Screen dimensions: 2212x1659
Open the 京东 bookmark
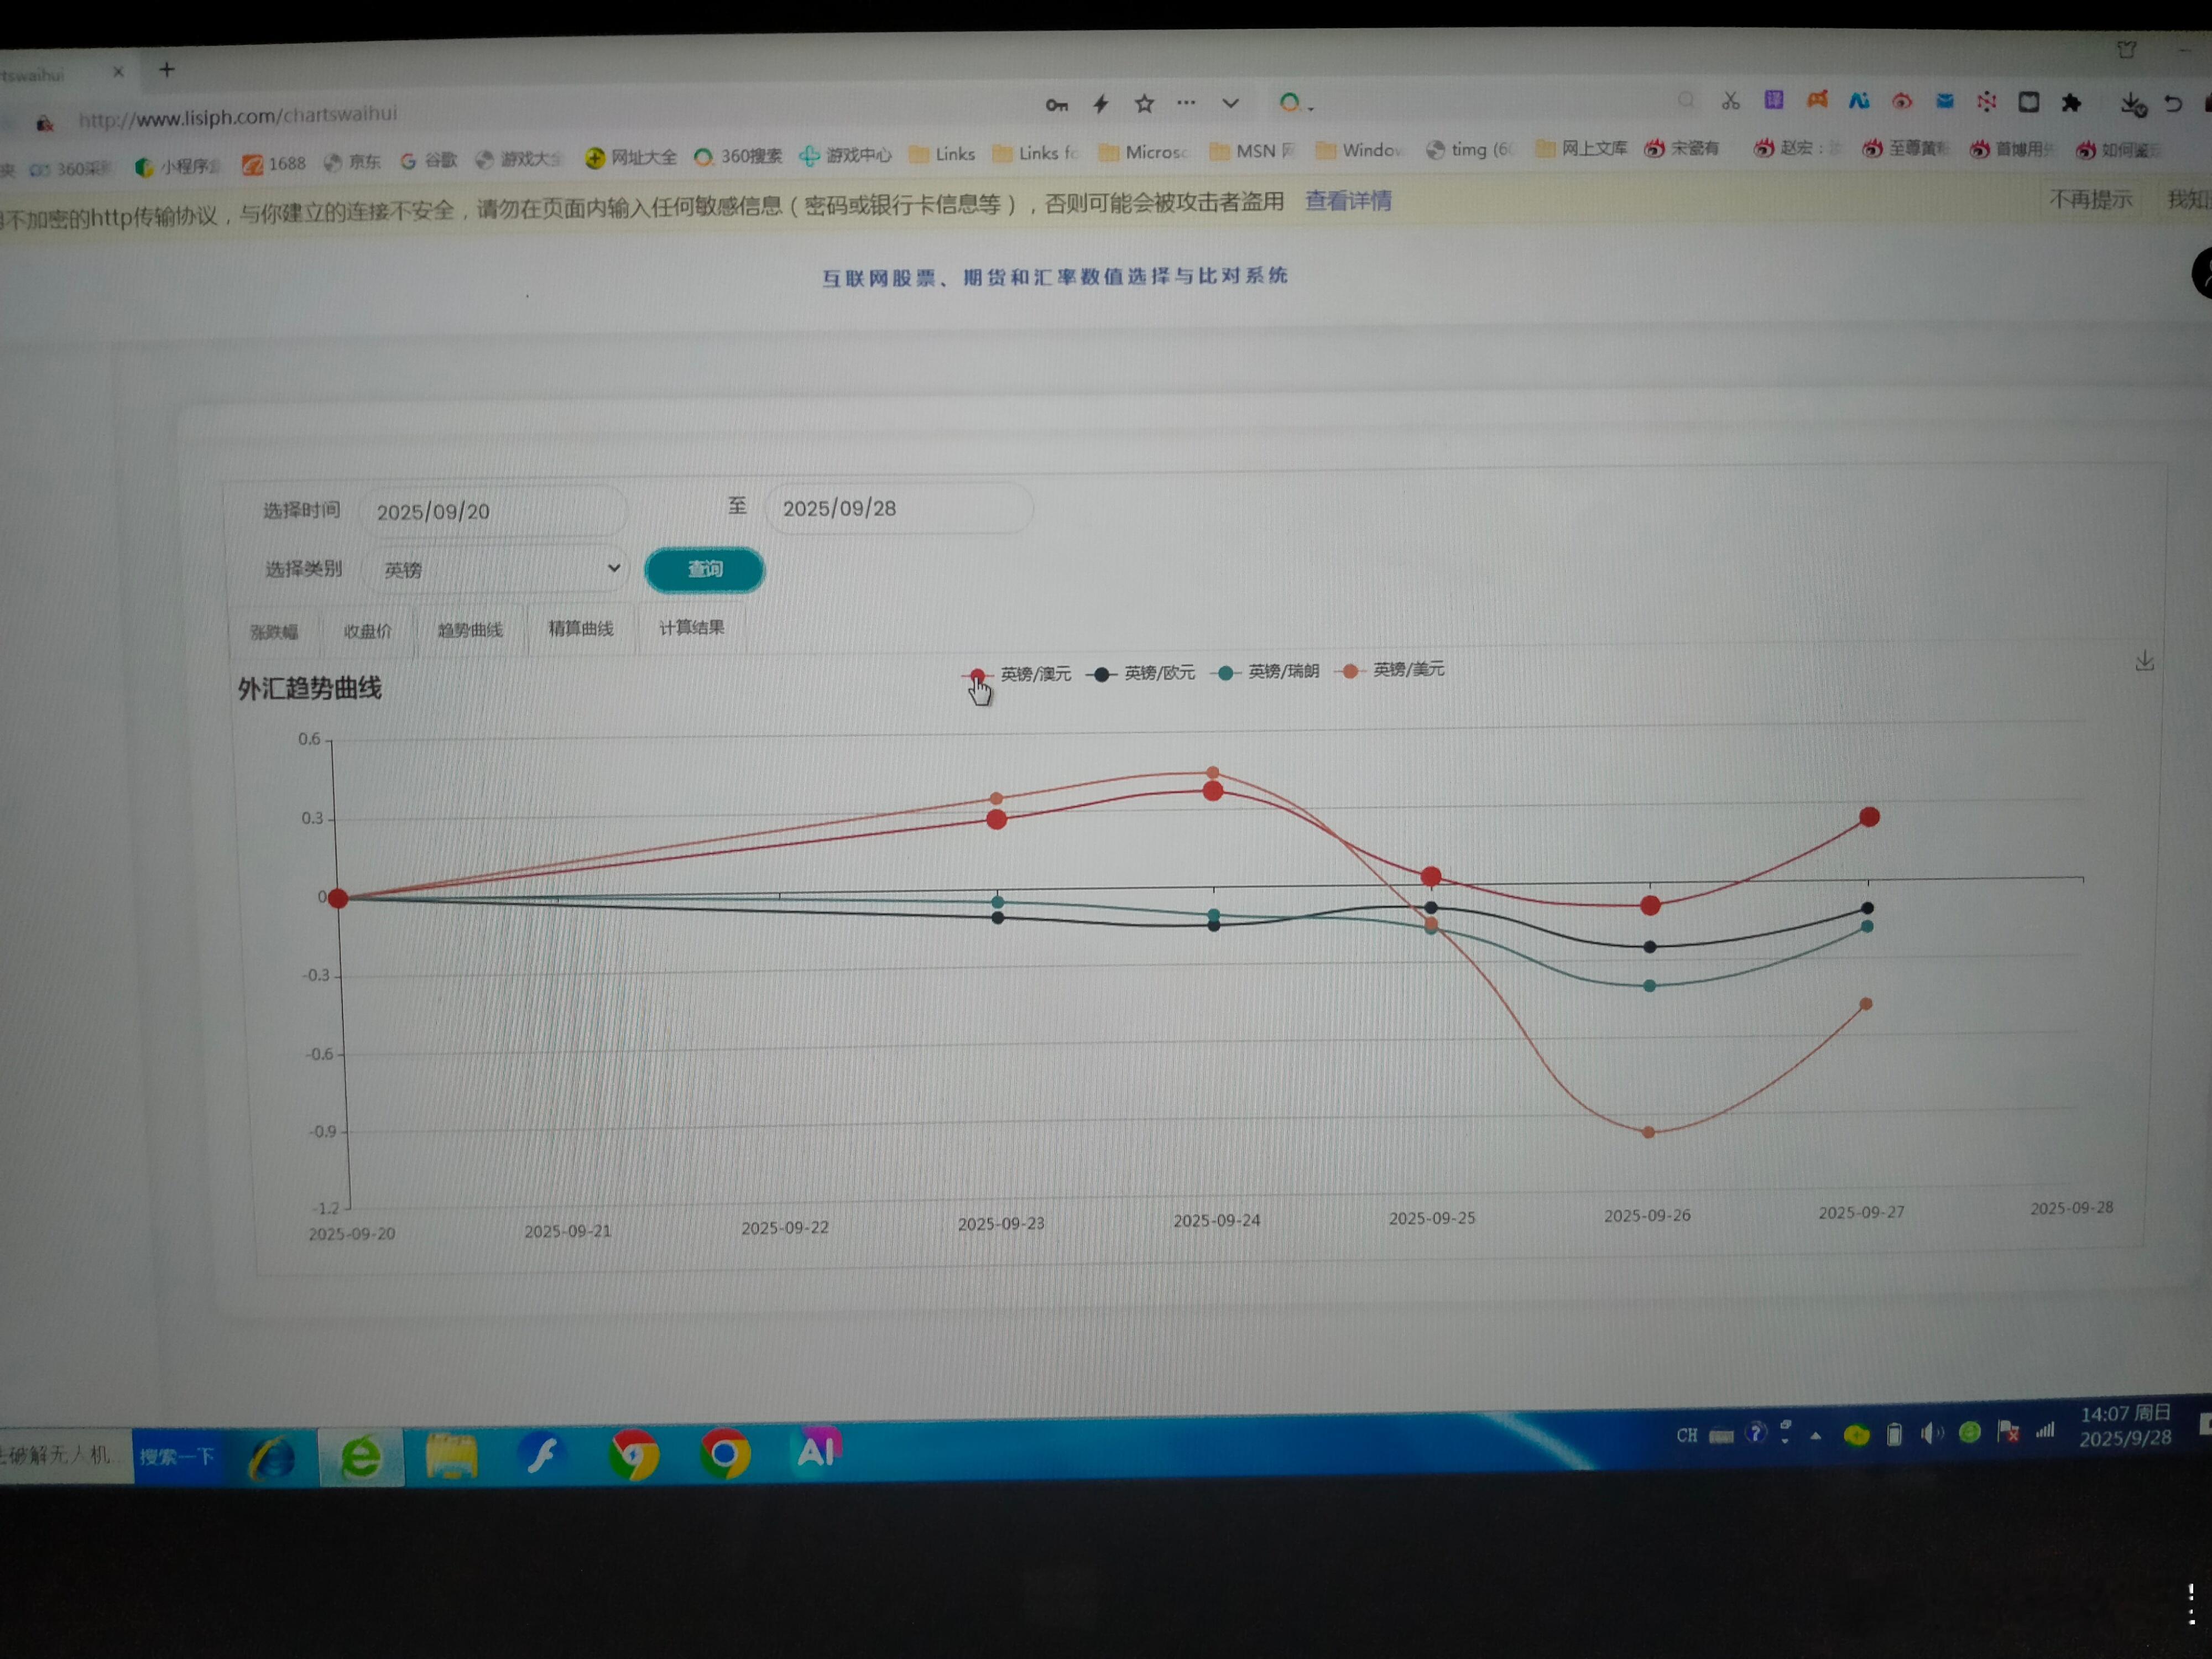click(352, 162)
